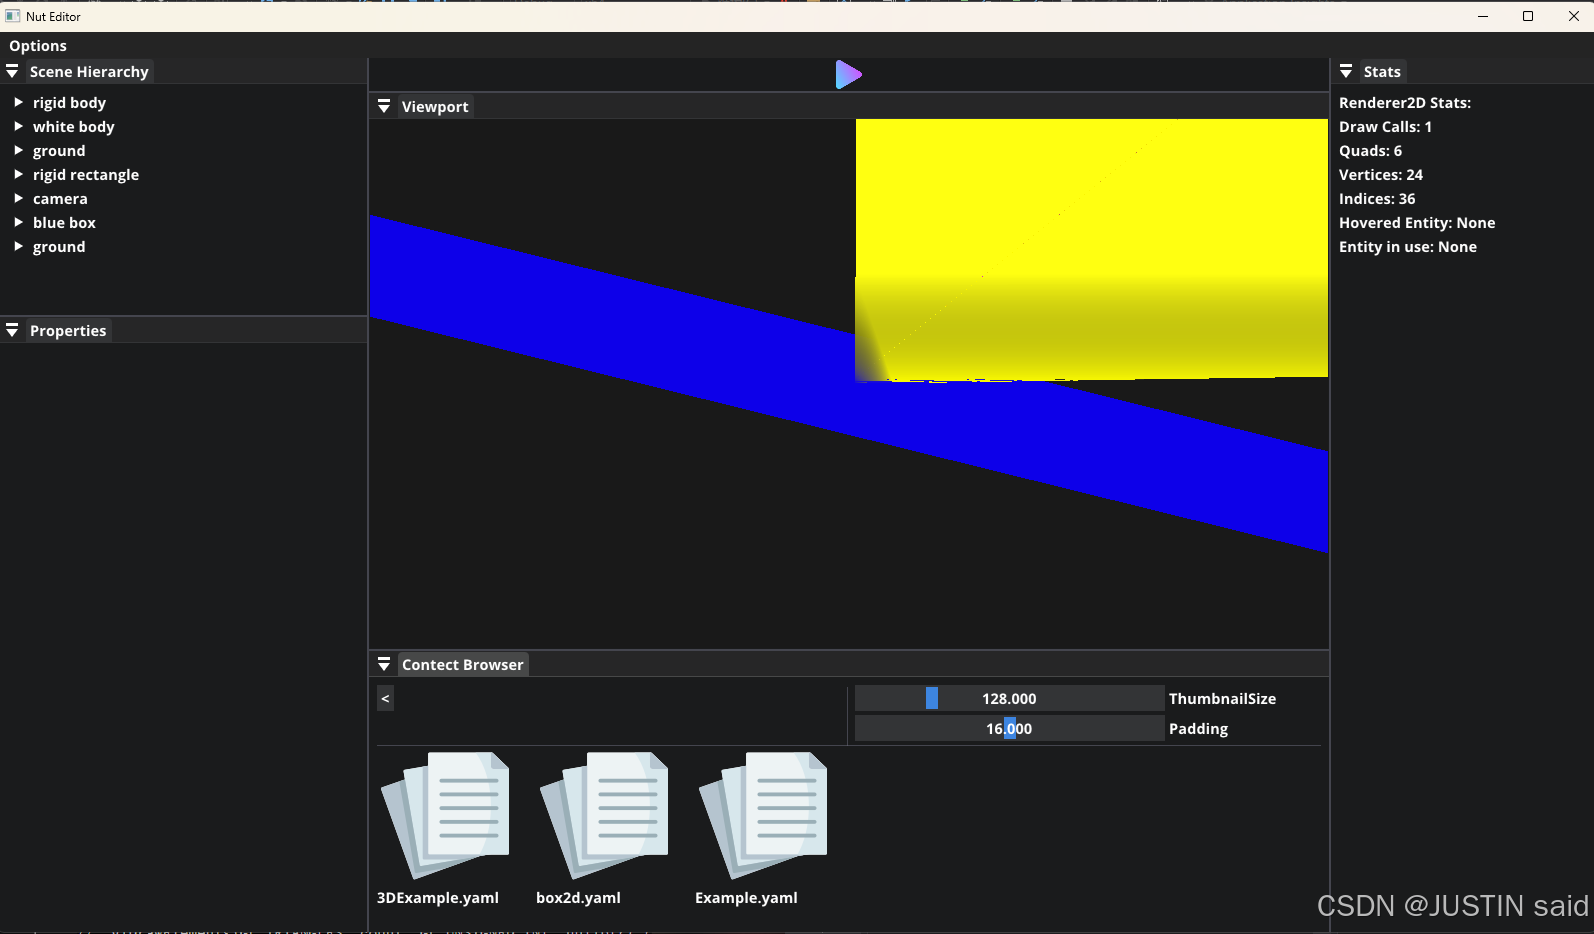Switch to the Stats tab

click(1381, 72)
